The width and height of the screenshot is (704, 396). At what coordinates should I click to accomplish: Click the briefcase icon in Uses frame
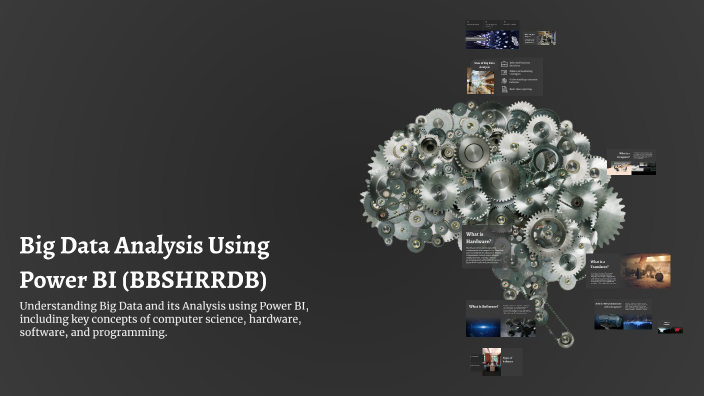pos(504,64)
